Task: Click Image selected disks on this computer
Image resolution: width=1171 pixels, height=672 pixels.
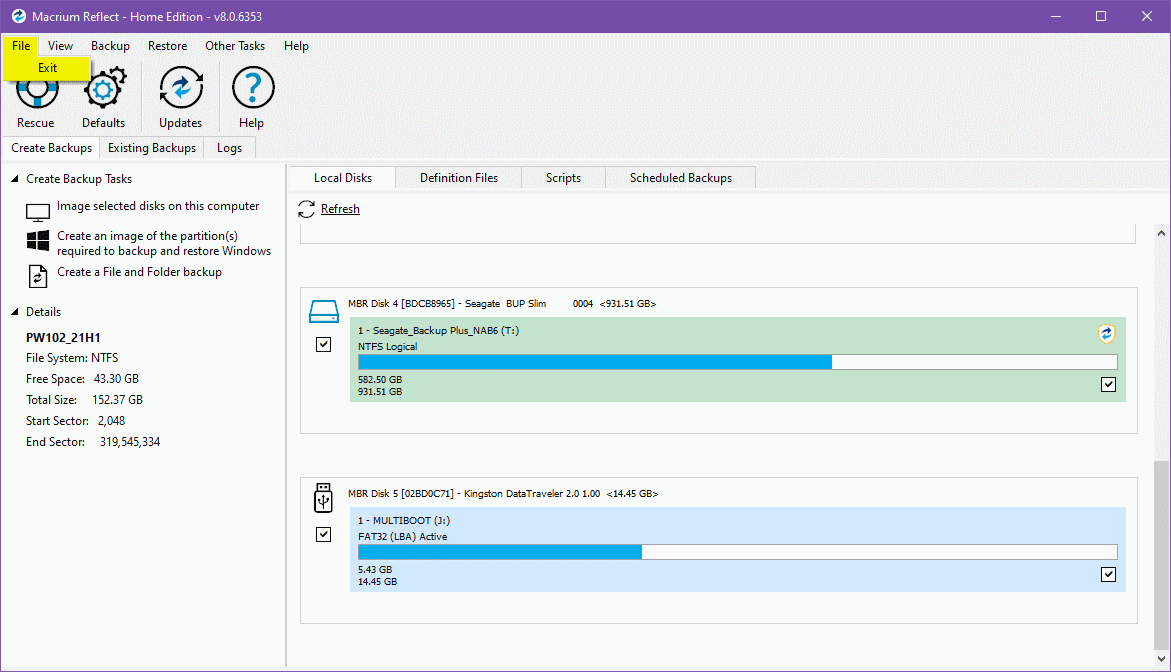Action: click(158, 206)
